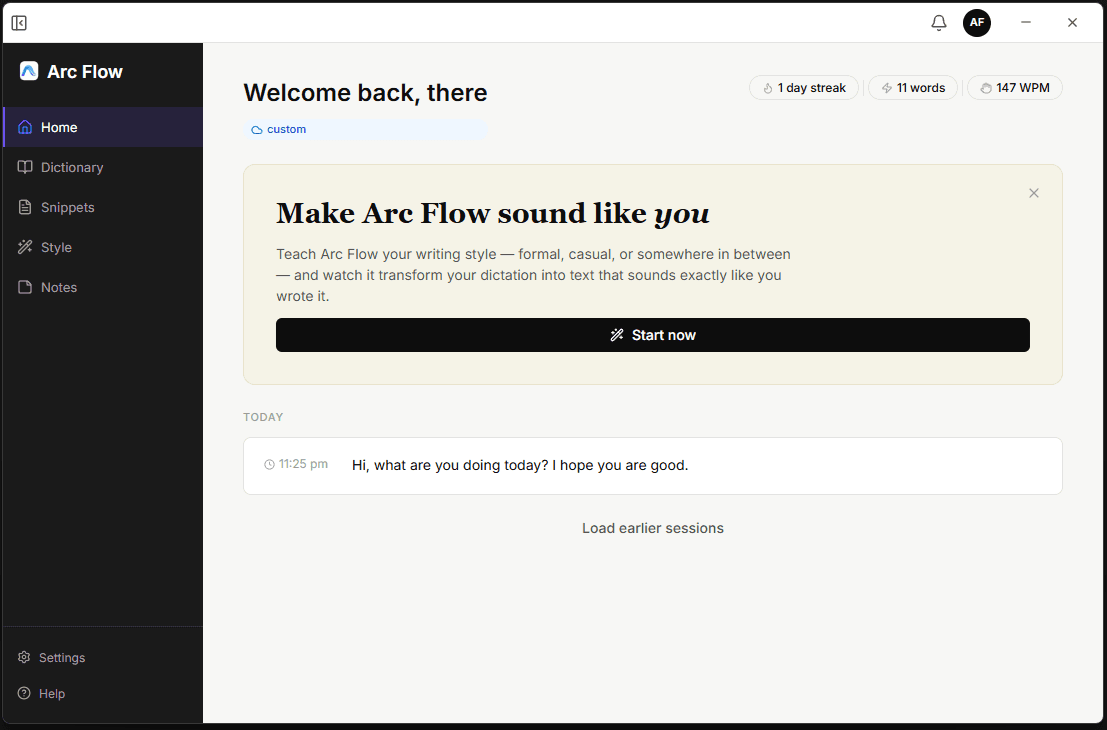Open the AF profile avatar
This screenshot has width=1107, height=730.
coord(976,23)
